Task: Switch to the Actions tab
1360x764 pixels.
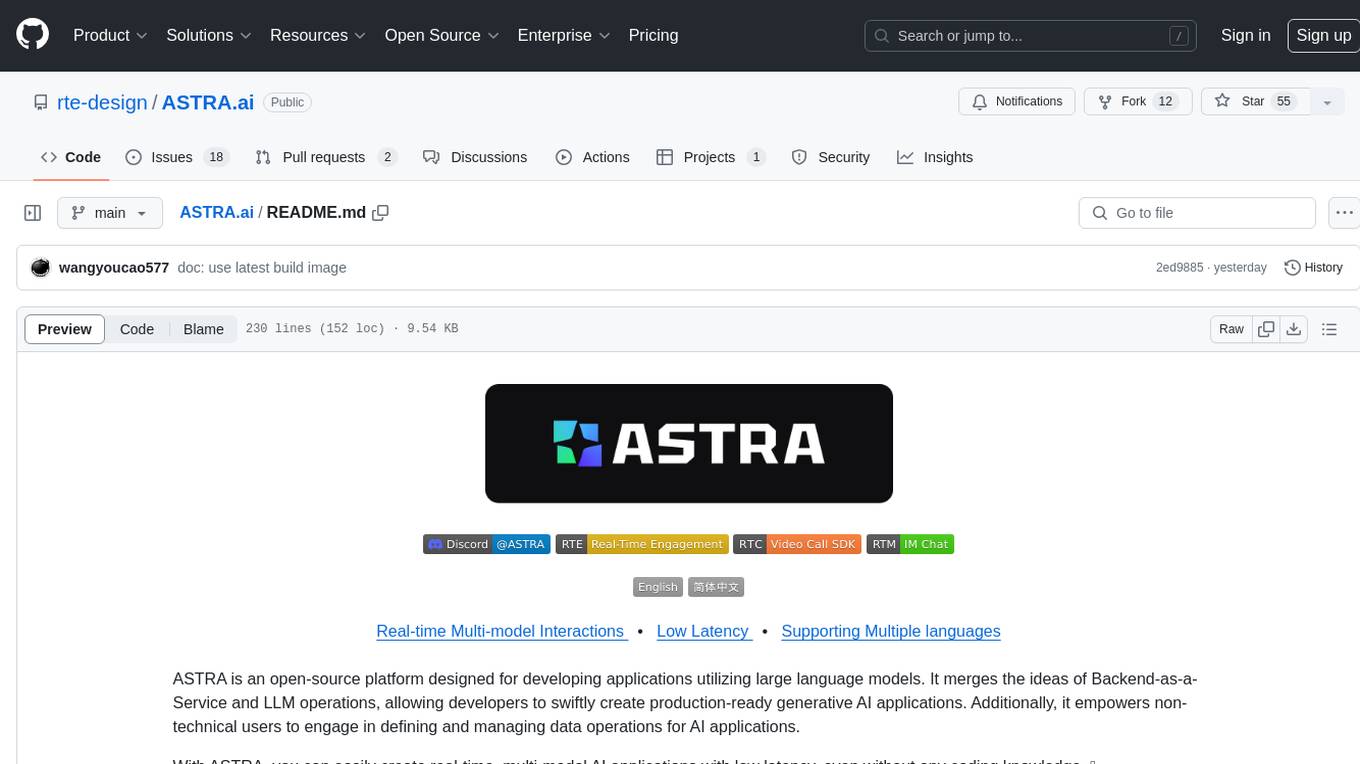Action: click(592, 157)
